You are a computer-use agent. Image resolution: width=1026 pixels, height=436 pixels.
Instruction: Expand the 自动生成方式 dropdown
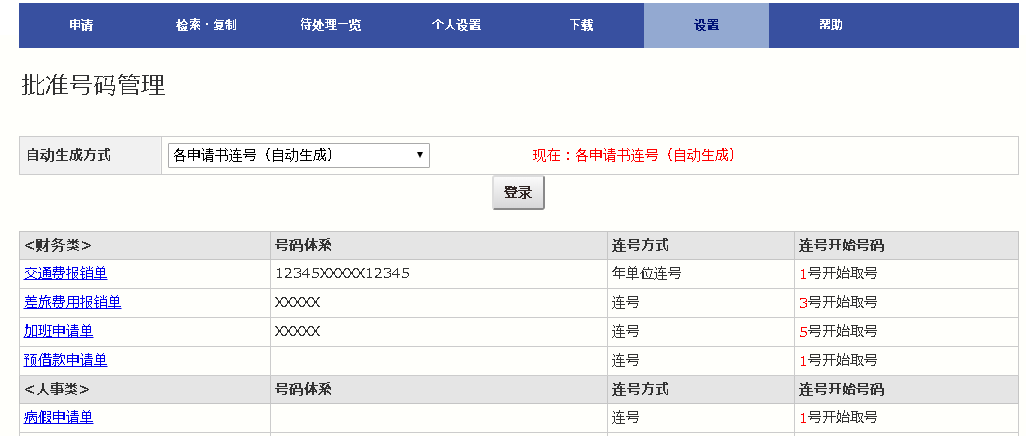(298, 155)
